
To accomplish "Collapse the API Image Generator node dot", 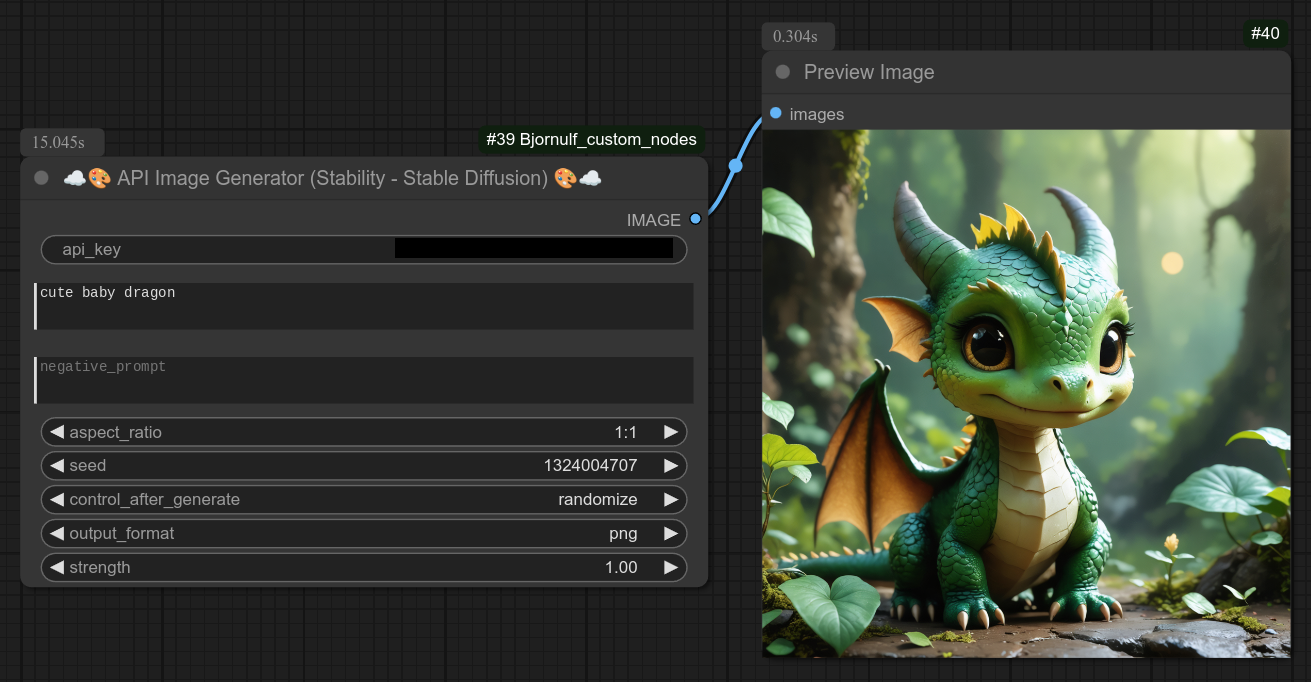I will coord(41,178).
